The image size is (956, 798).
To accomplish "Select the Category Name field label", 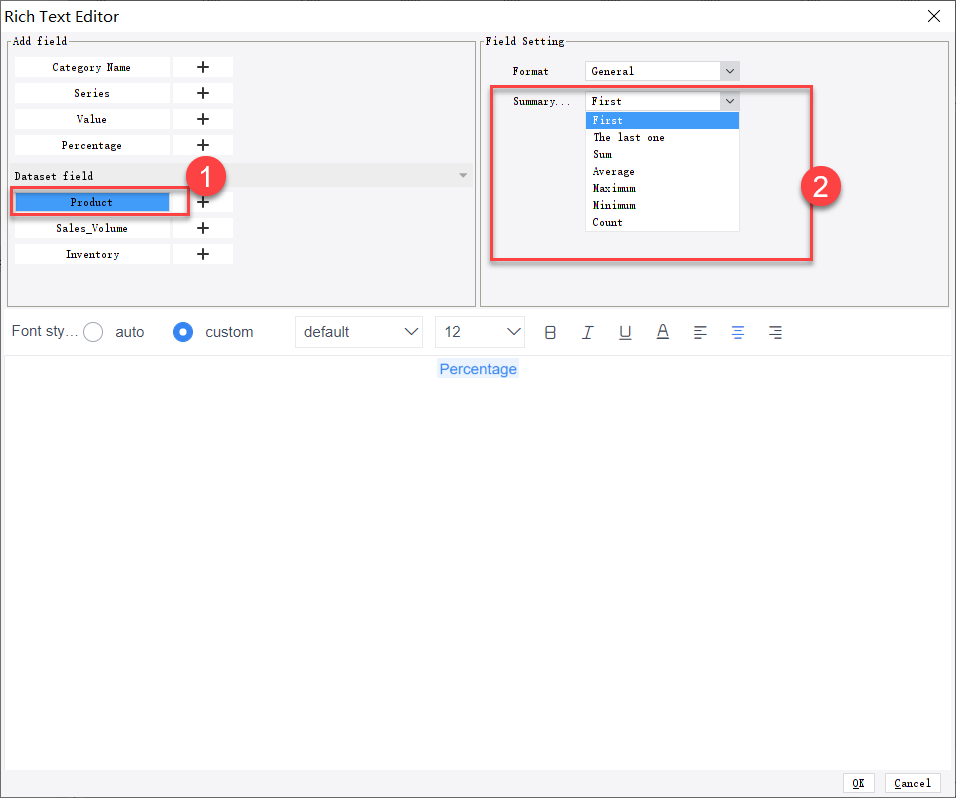I will coord(92,67).
